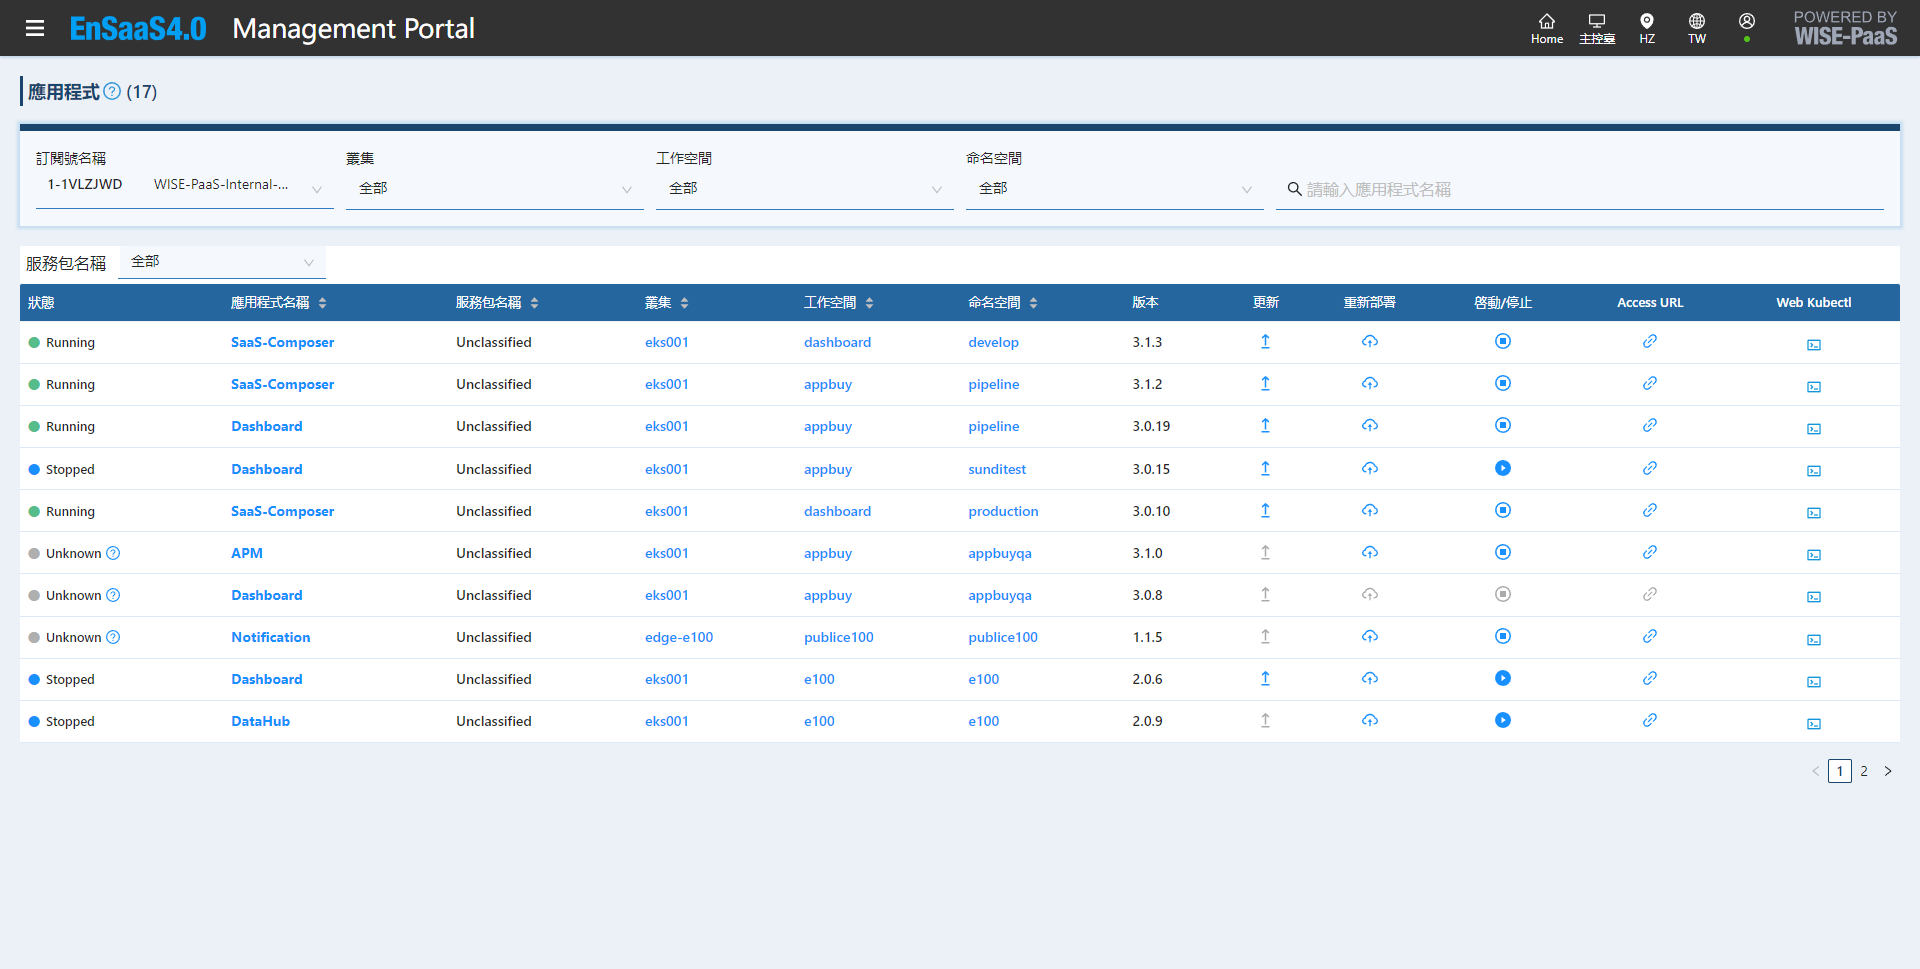Open the user account profile icon
The width and height of the screenshot is (1920, 969).
[1747, 22]
